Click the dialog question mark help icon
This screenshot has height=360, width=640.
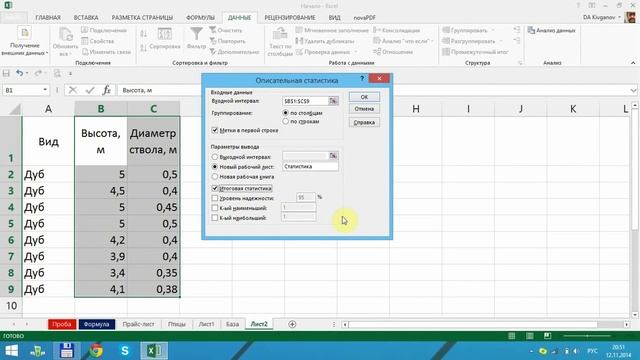pyautogui.click(x=362, y=79)
